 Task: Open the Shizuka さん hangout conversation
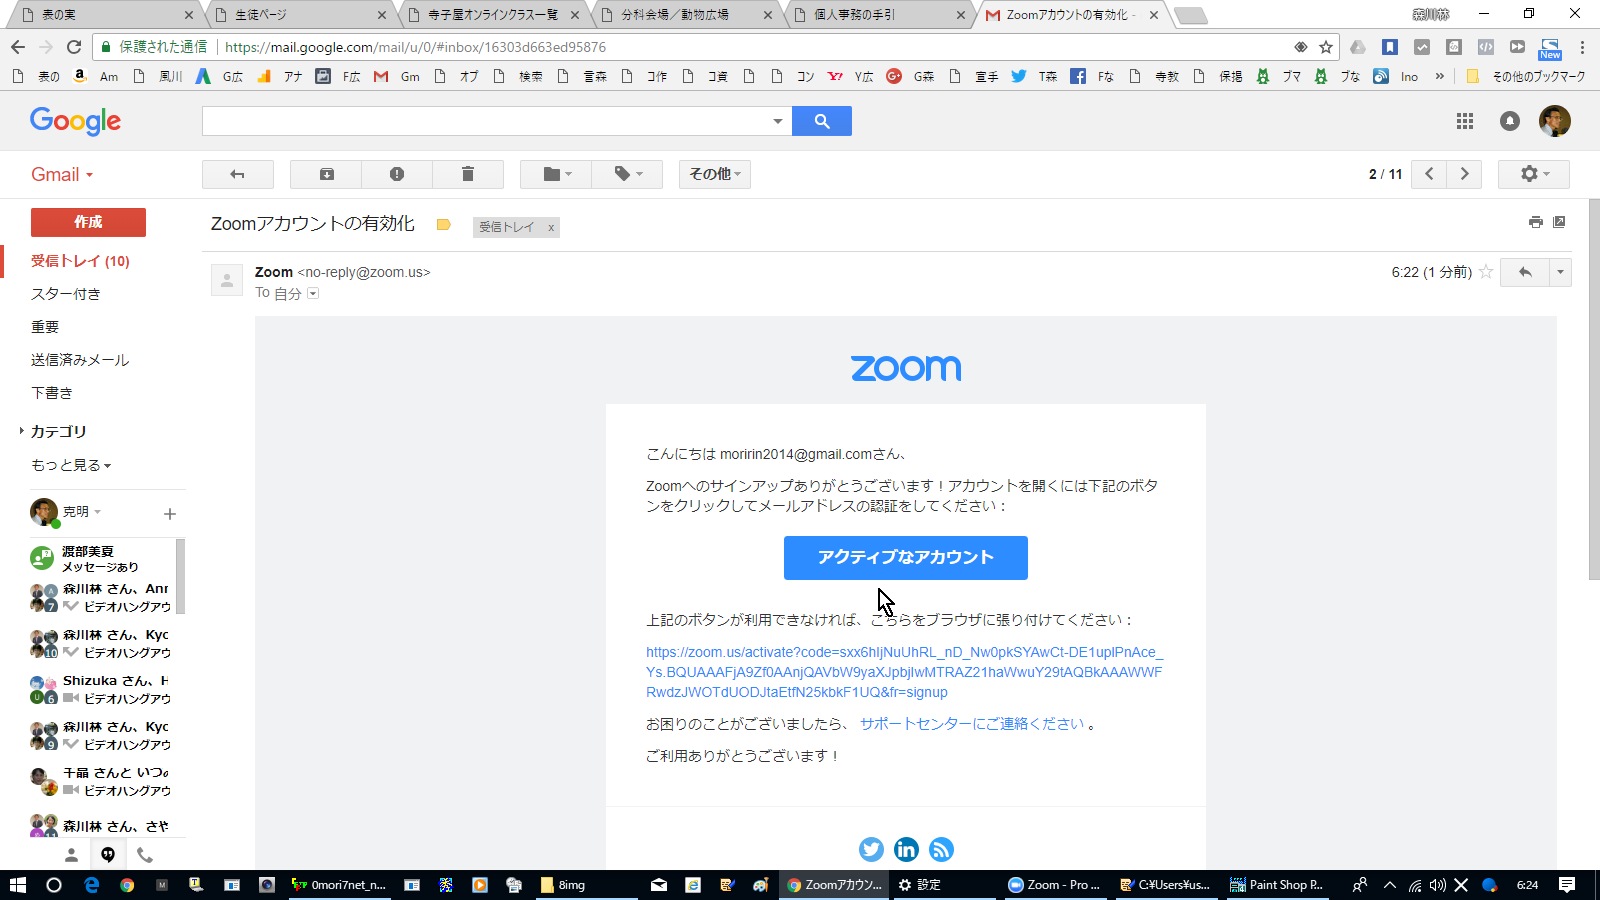tap(100, 689)
